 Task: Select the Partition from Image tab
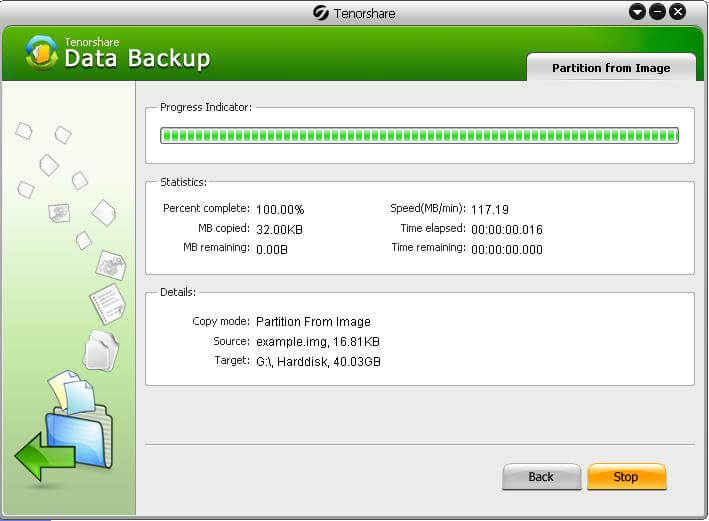pos(610,68)
